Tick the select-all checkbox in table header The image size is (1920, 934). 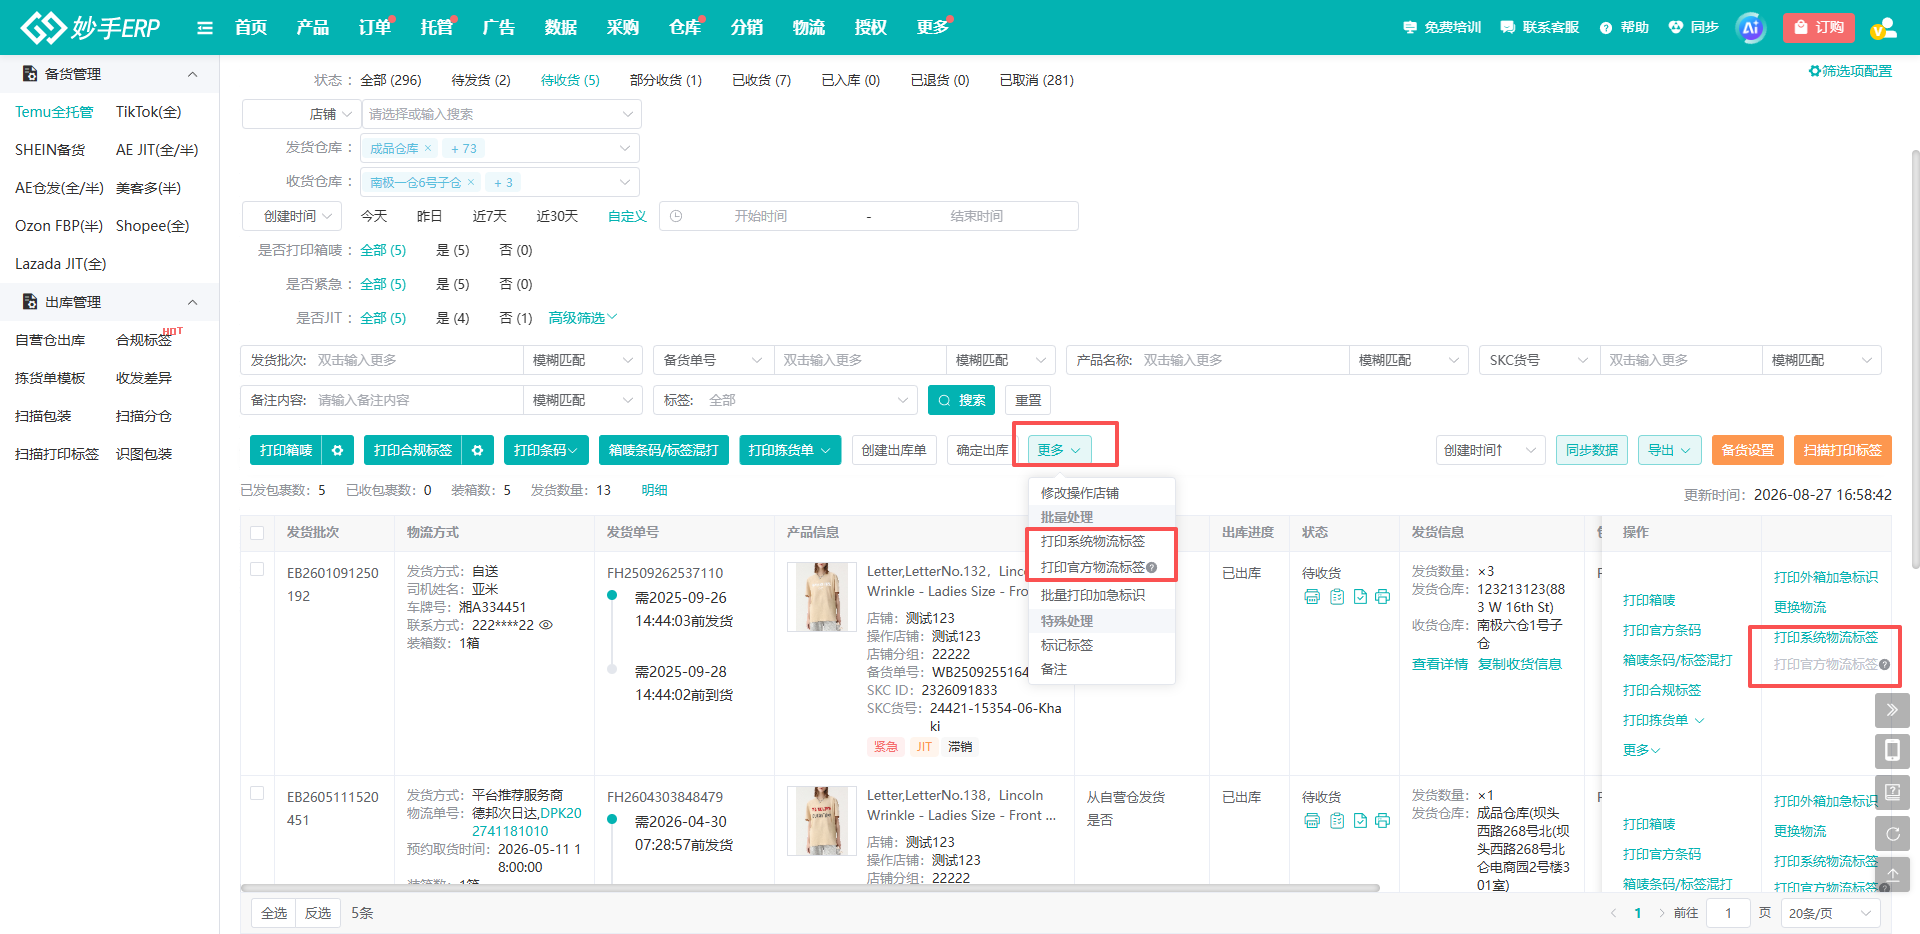coord(257,533)
